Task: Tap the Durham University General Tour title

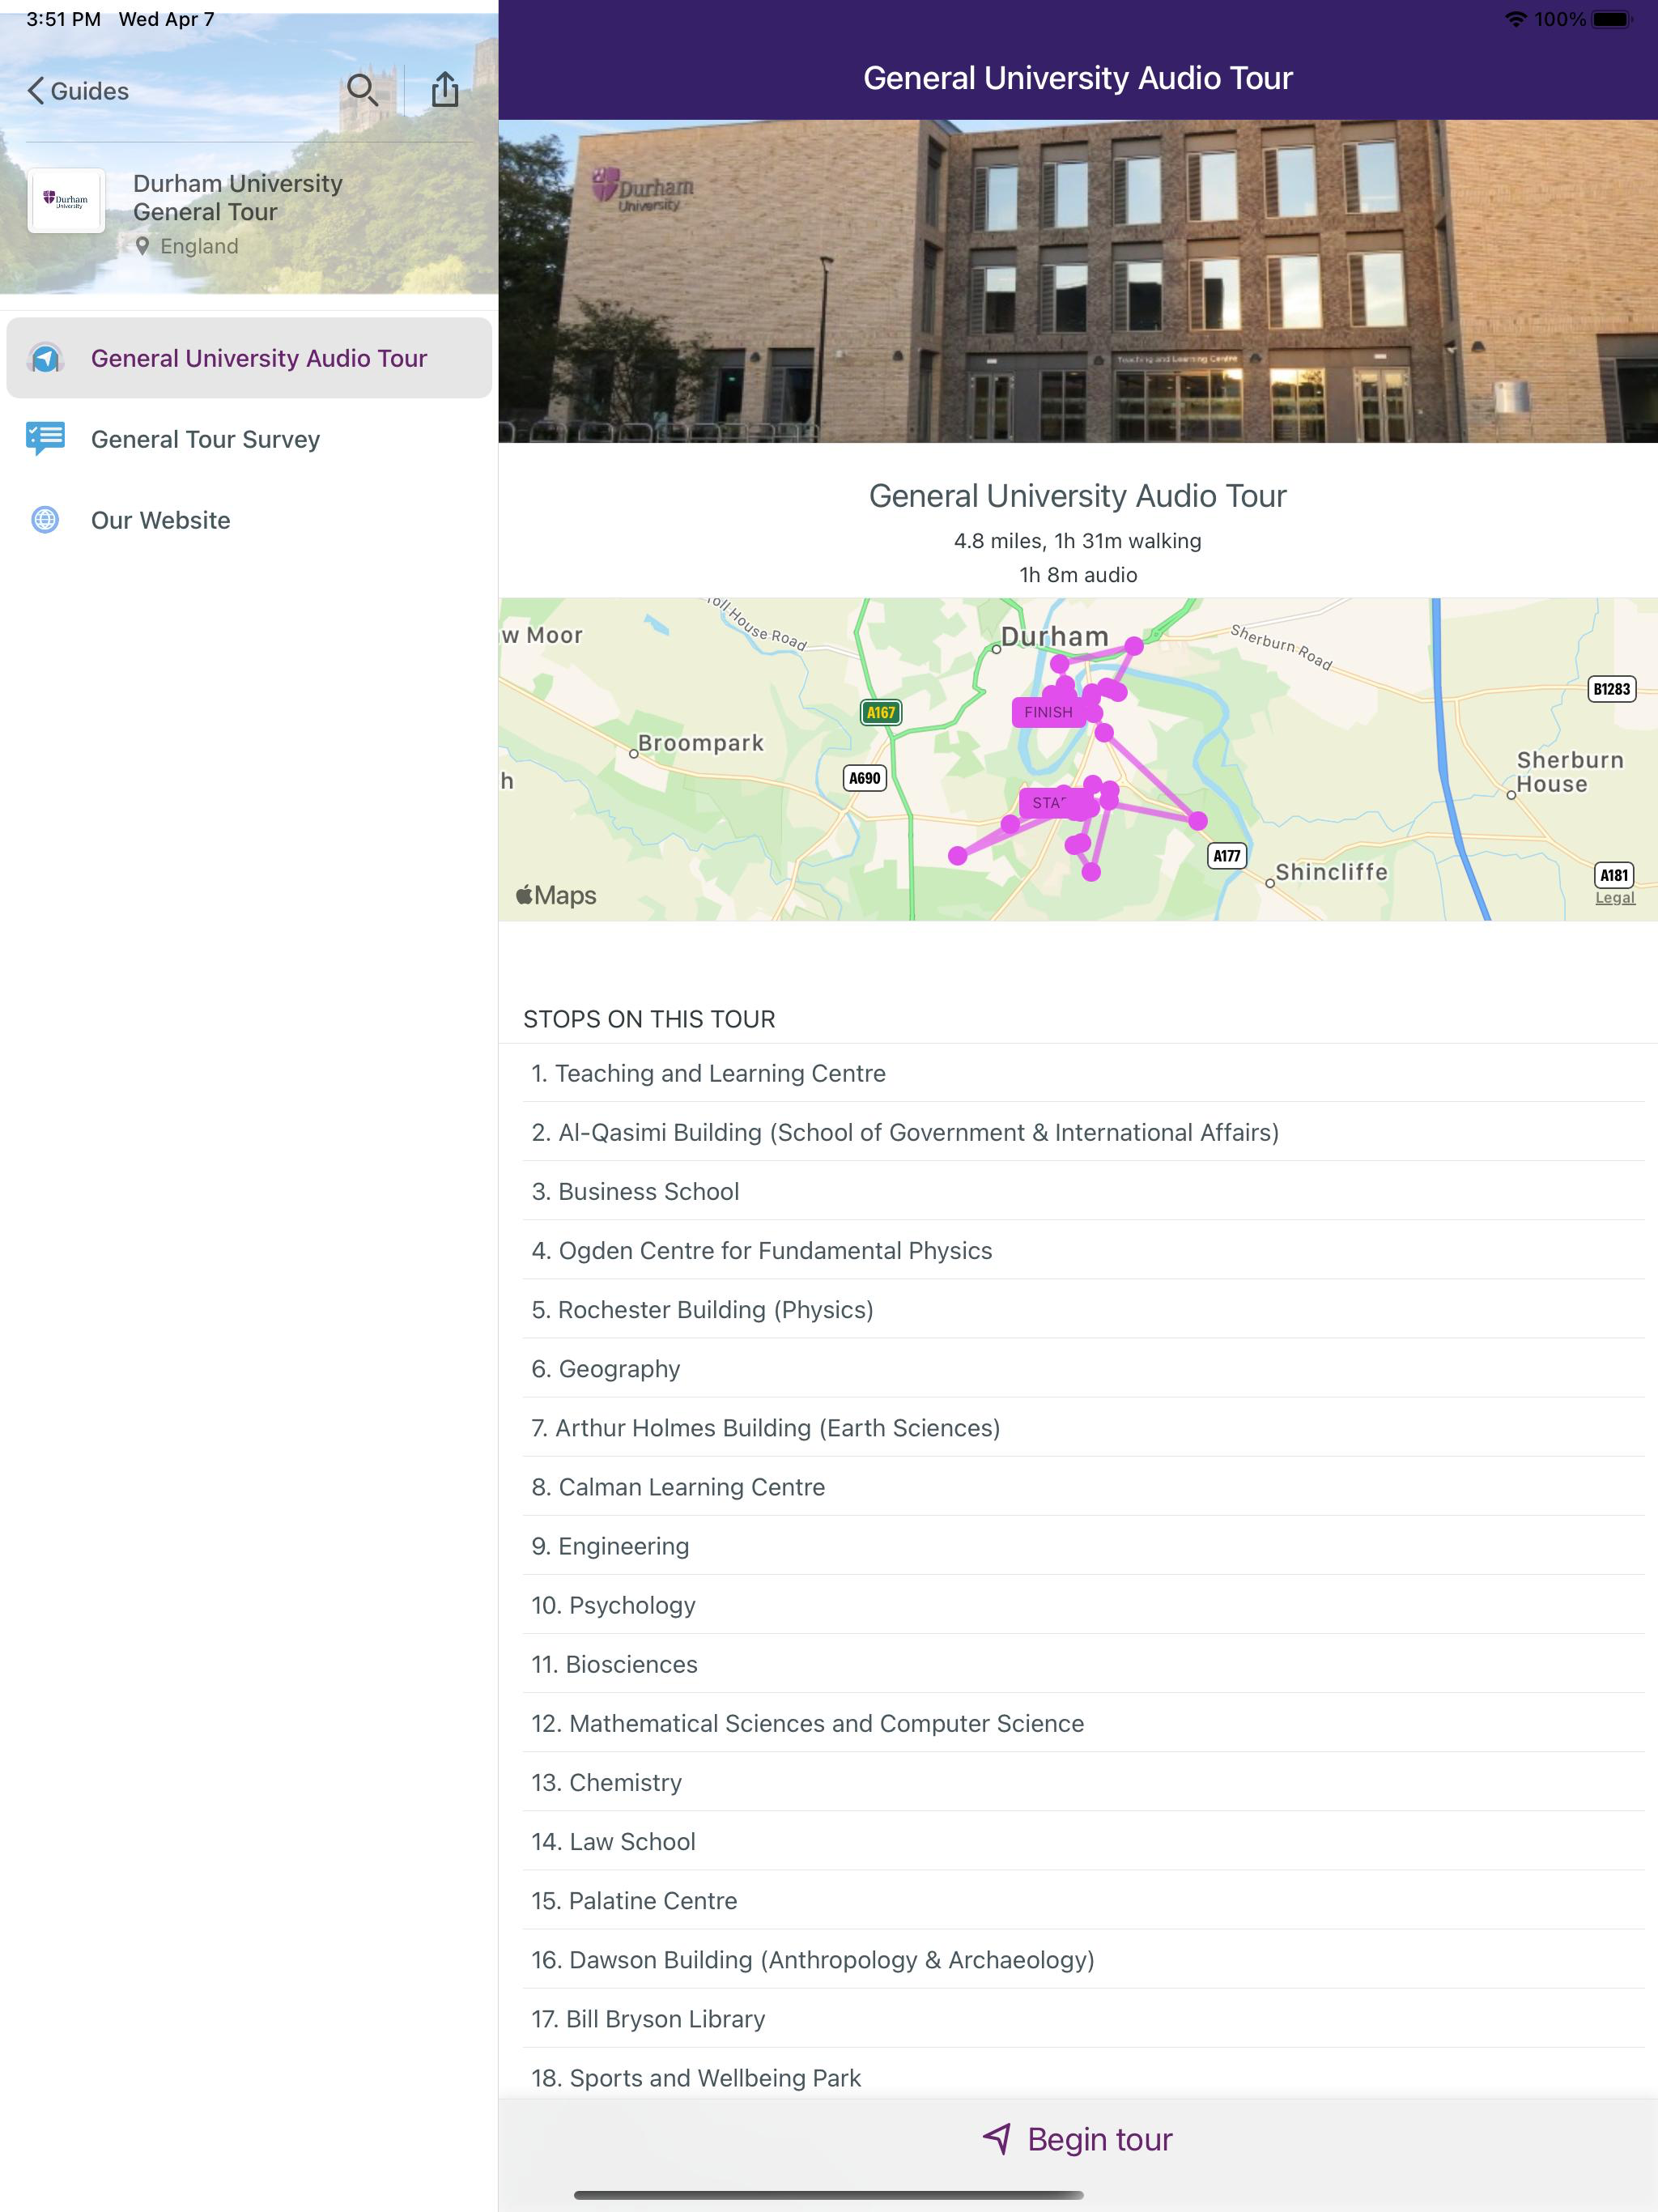Action: (238, 197)
